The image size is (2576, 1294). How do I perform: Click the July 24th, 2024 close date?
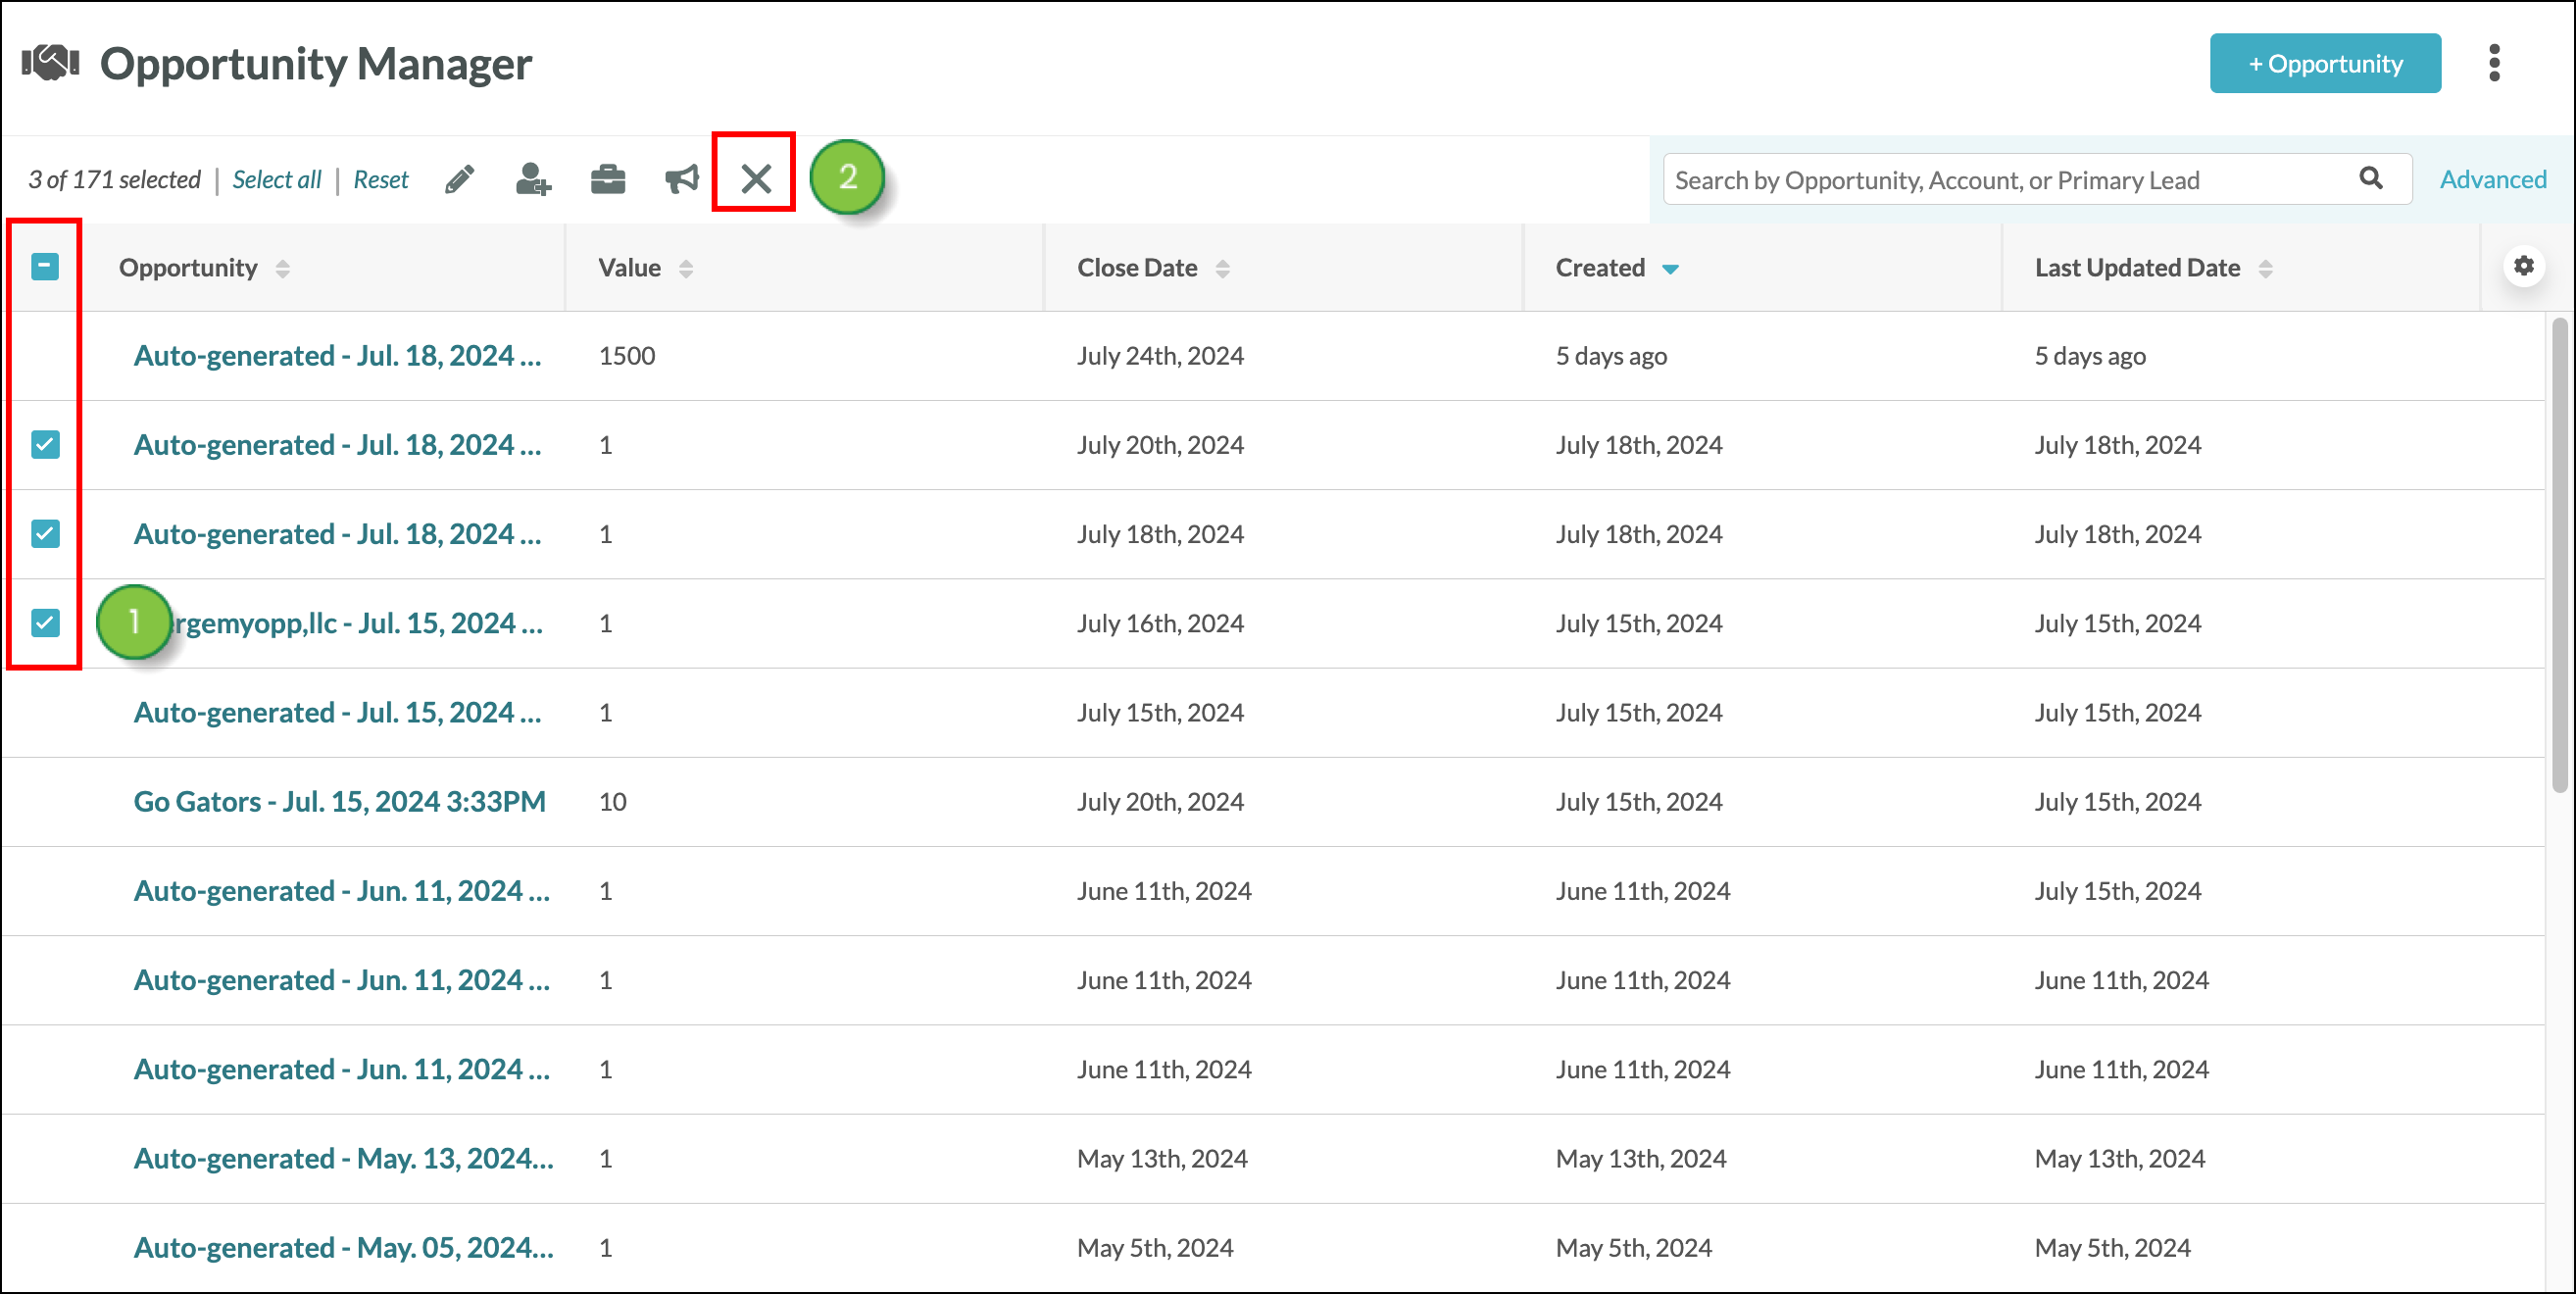pos(1160,356)
